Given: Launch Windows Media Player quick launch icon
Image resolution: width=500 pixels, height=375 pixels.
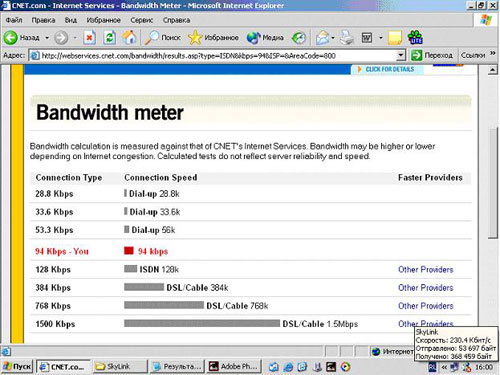Looking at the screenshot, I should (x=346, y=367).
